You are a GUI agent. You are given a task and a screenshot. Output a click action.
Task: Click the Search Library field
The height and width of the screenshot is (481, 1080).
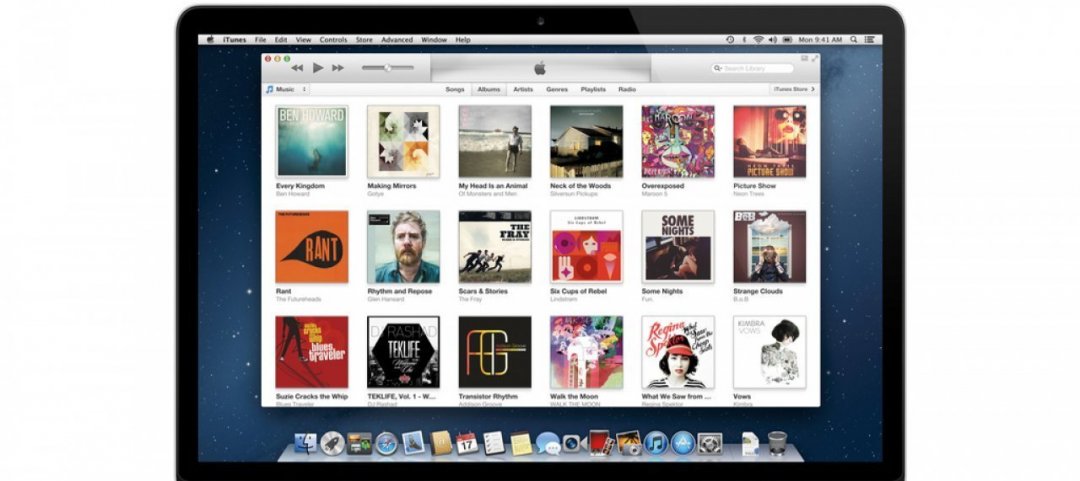(x=752, y=68)
